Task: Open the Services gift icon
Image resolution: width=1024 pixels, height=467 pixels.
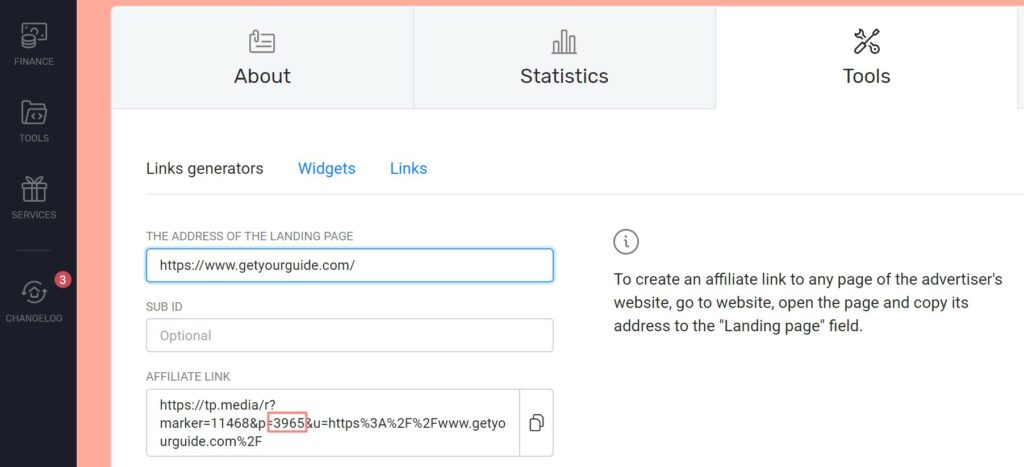Action: (x=34, y=189)
